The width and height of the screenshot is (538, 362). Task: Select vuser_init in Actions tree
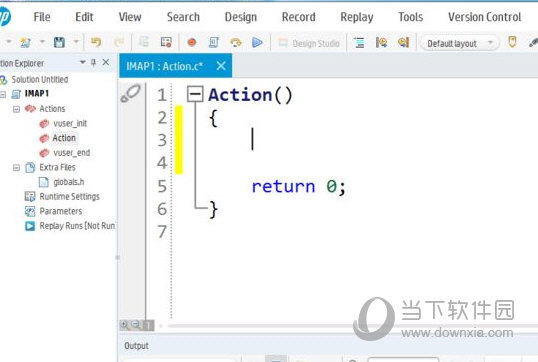[x=63, y=123]
